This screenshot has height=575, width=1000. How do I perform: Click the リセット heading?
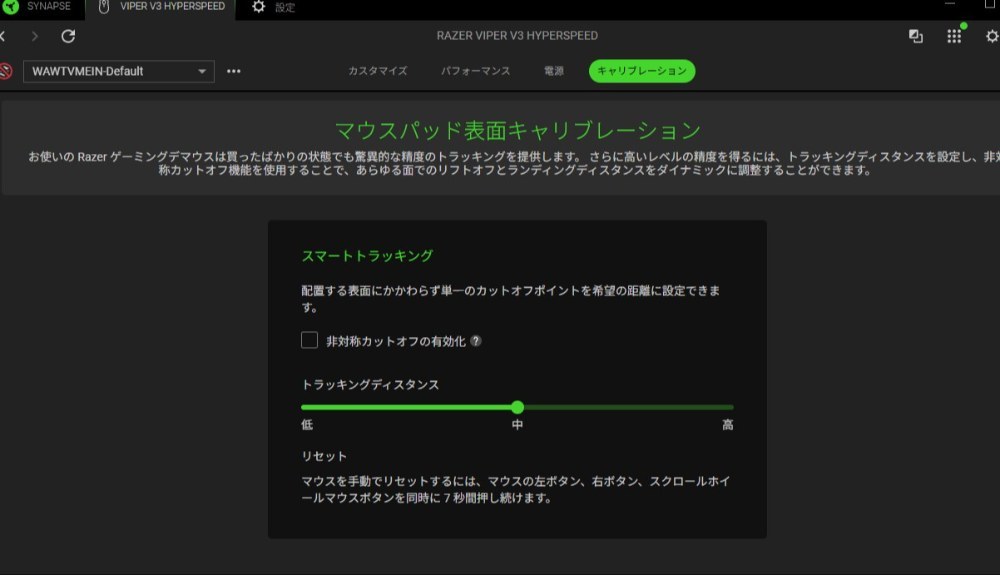(x=324, y=456)
